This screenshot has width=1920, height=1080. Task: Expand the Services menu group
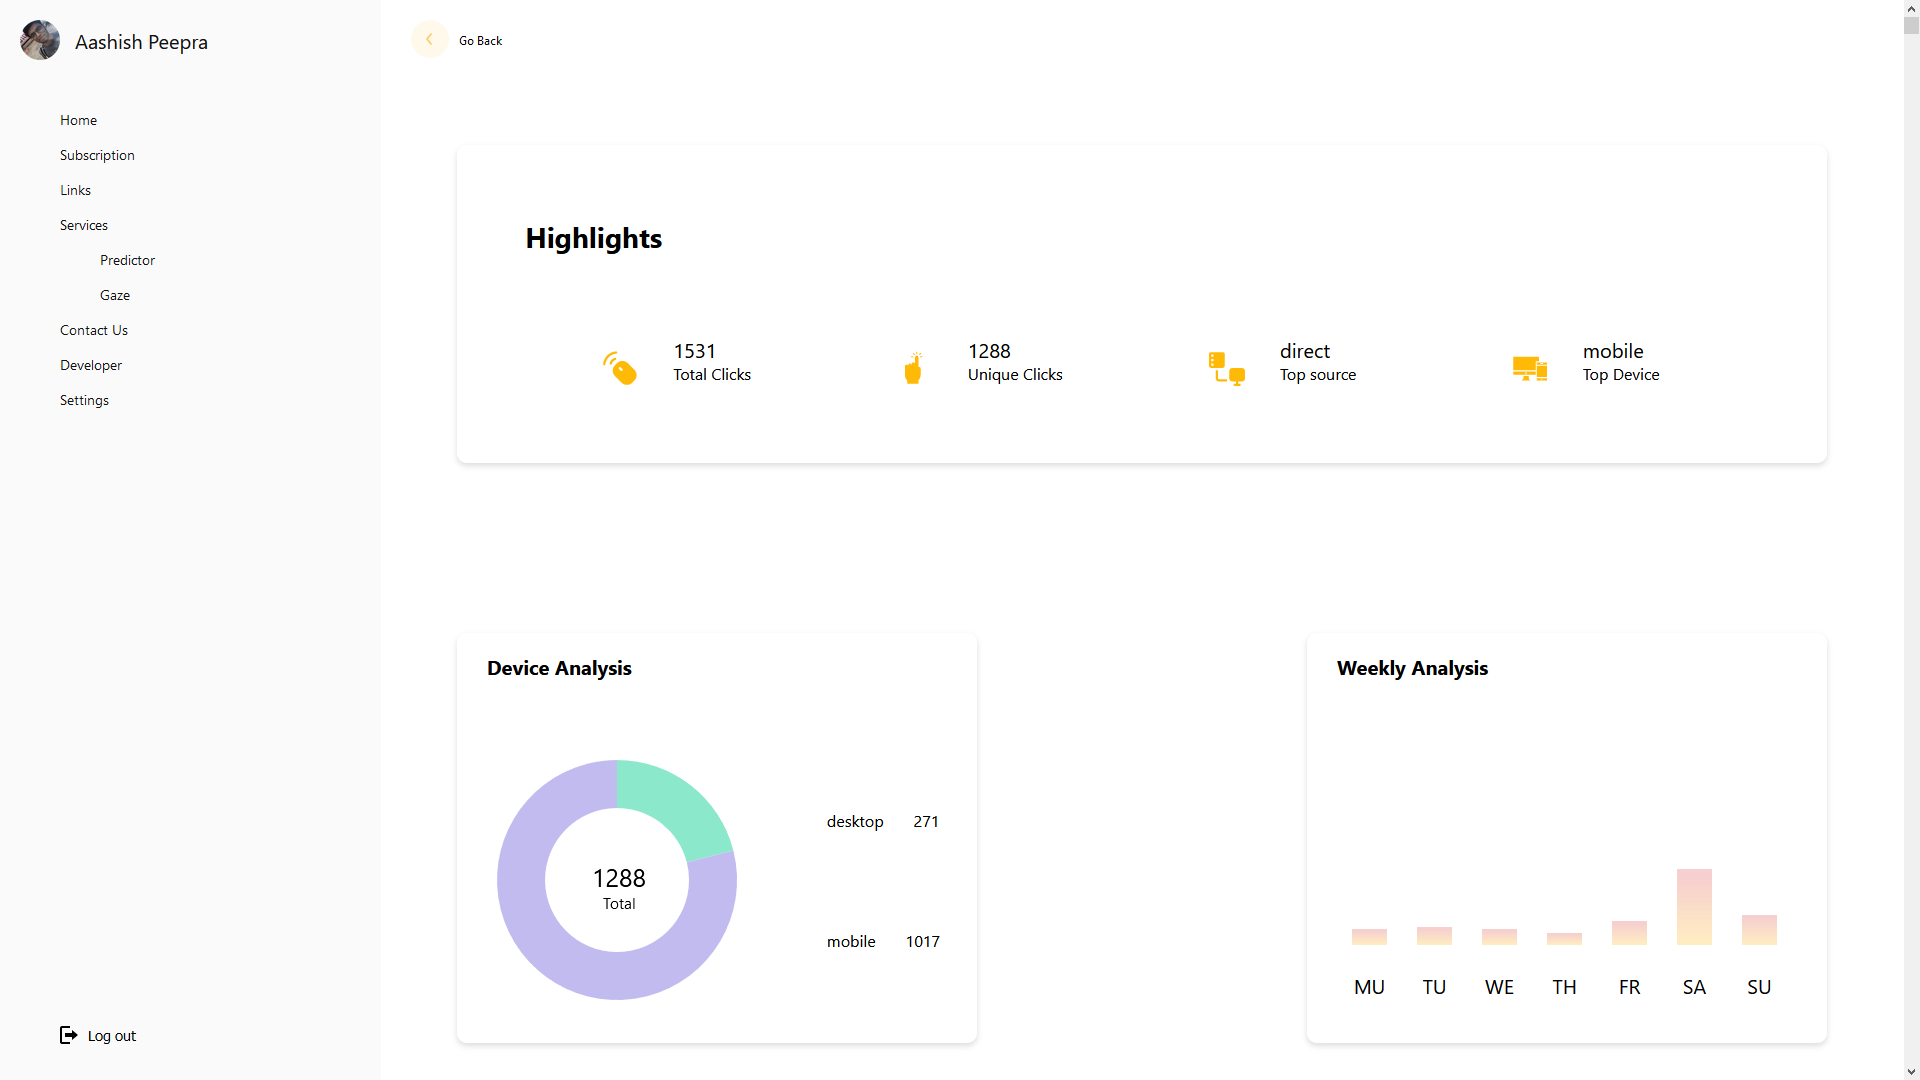point(83,225)
